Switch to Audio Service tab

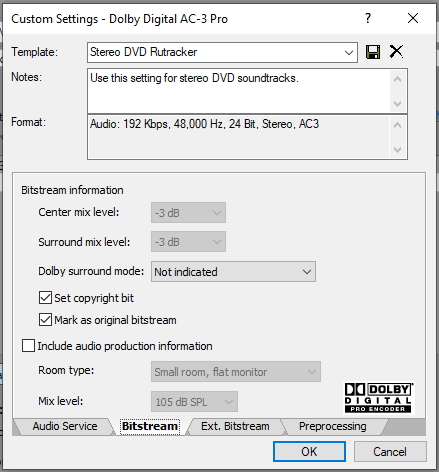[x=65, y=426]
